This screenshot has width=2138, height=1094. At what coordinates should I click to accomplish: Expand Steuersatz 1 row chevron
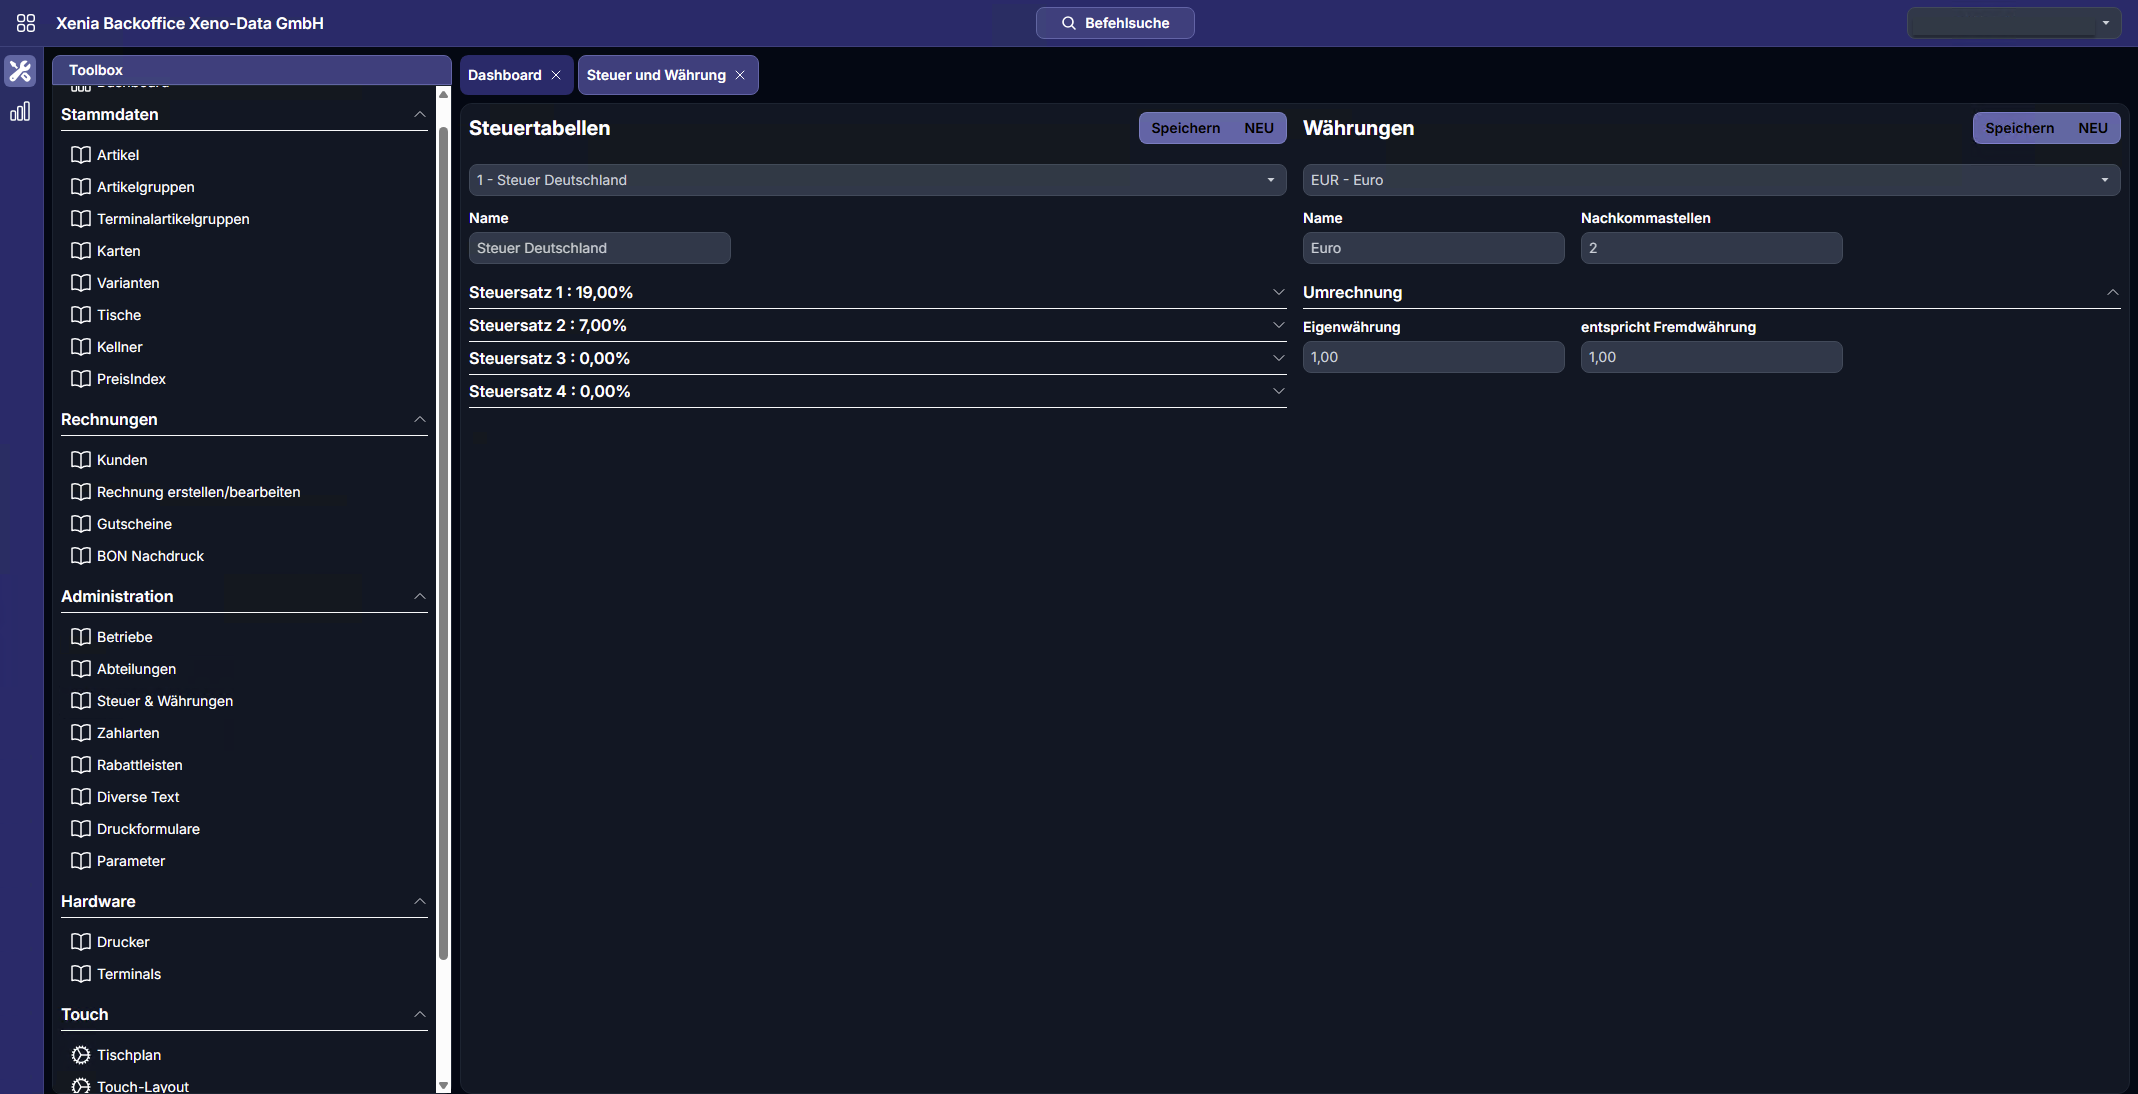coord(1278,292)
